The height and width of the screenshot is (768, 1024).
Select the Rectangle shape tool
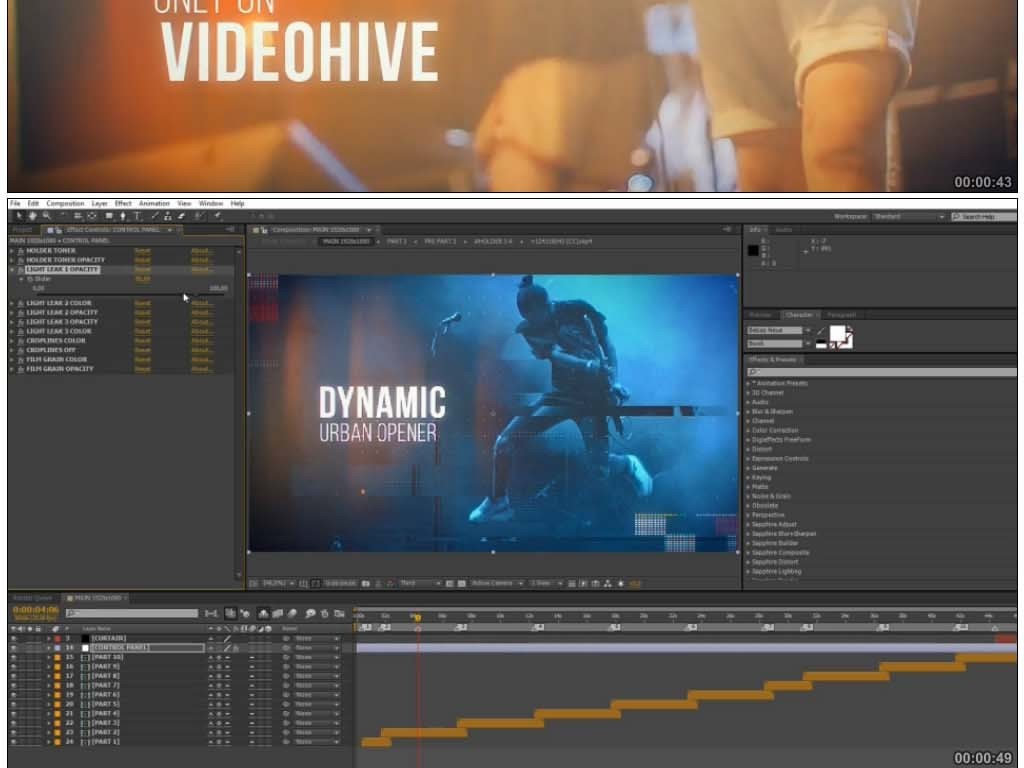(x=109, y=216)
